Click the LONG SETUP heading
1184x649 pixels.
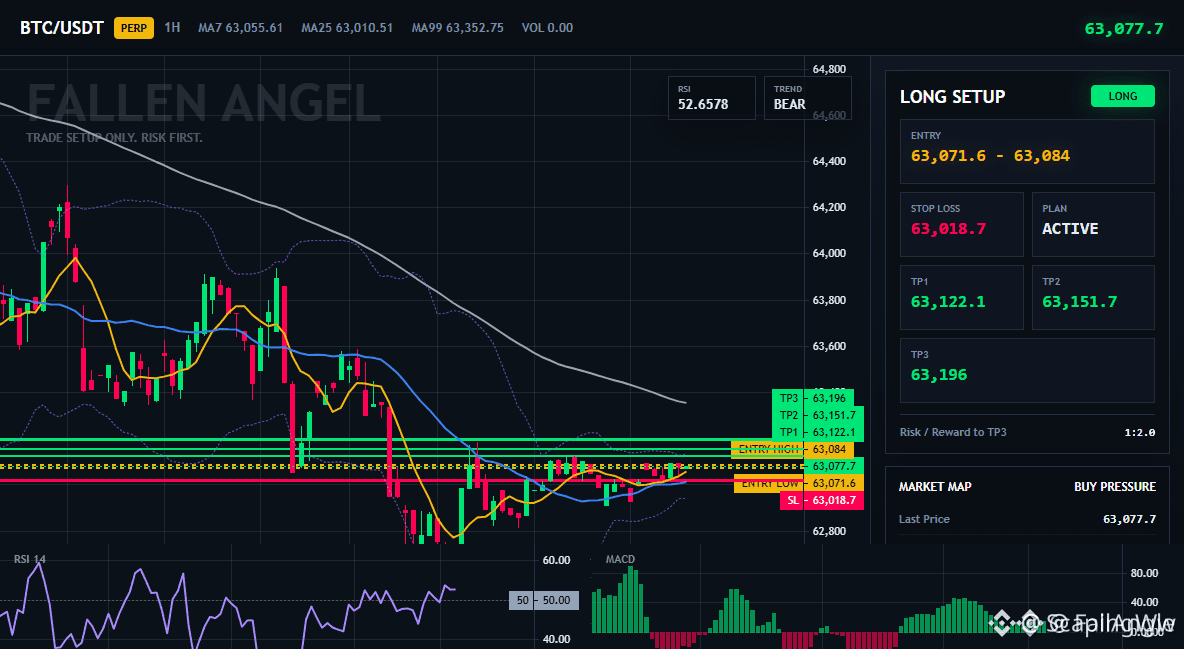point(952,97)
